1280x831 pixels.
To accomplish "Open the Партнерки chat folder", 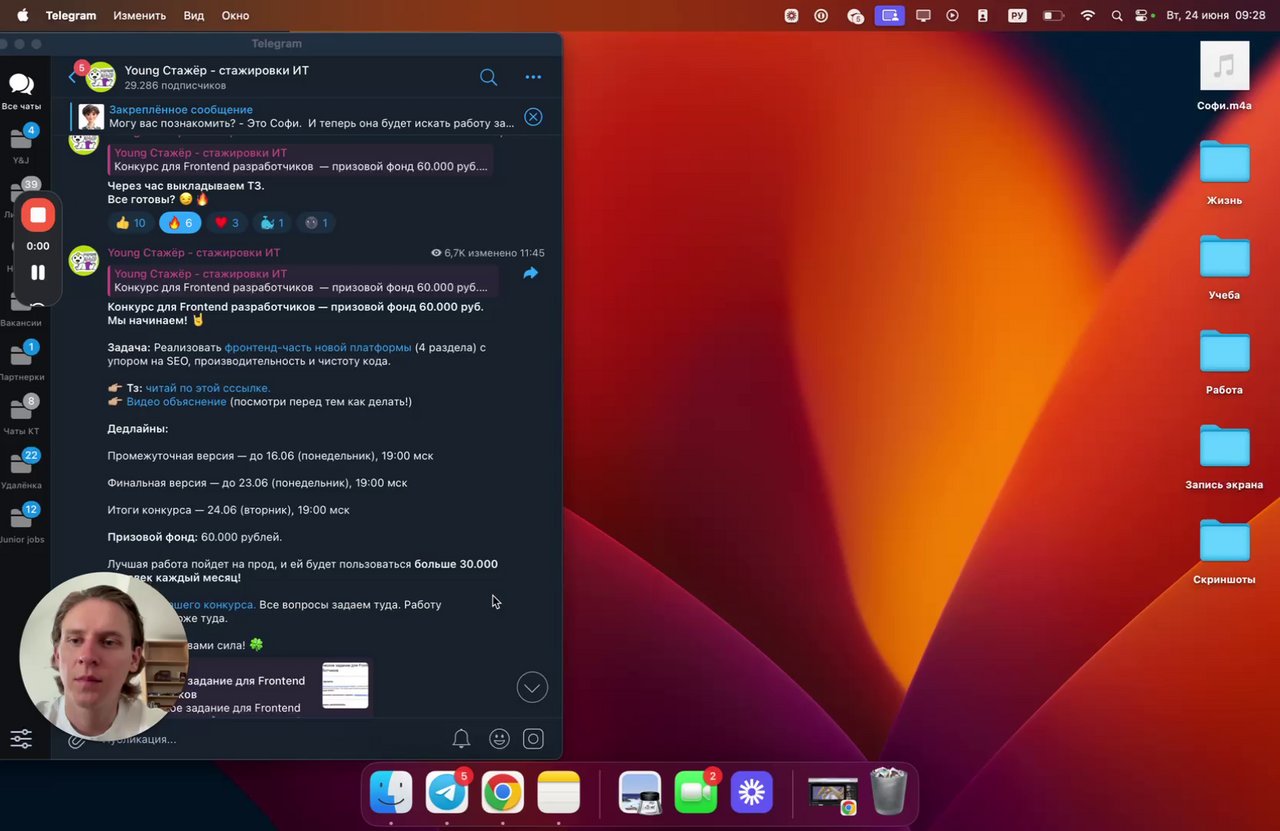I will click(21, 361).
